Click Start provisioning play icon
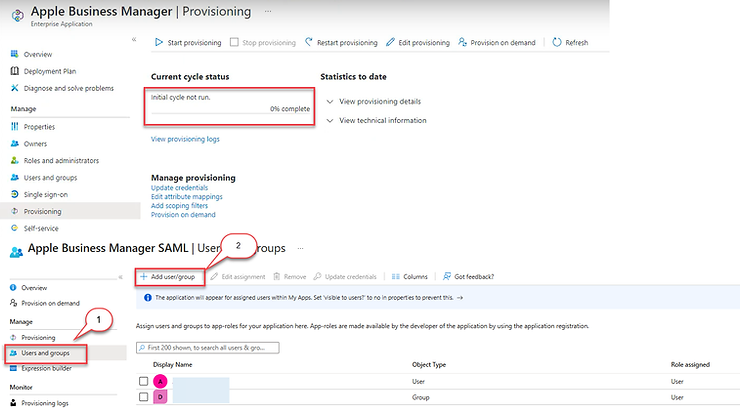740x413 pixels. [x=159, y=42]
